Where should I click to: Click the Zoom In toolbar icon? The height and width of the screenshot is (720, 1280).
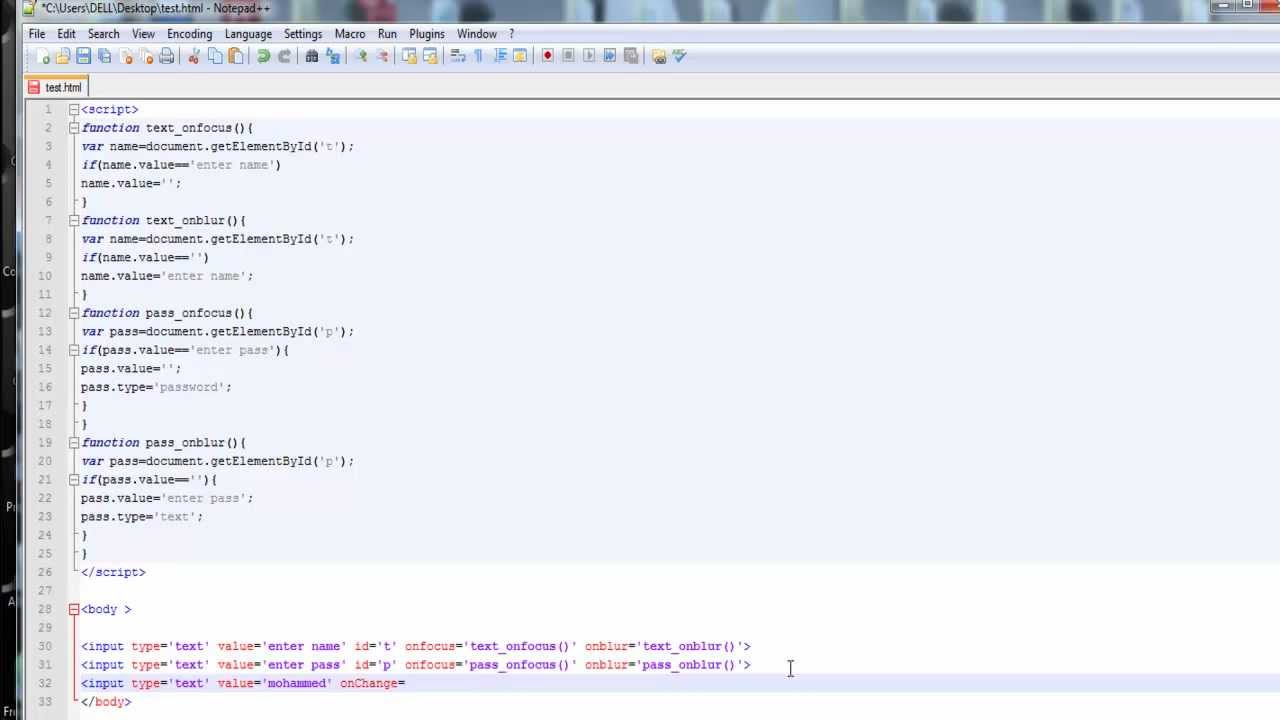[360, 56]
